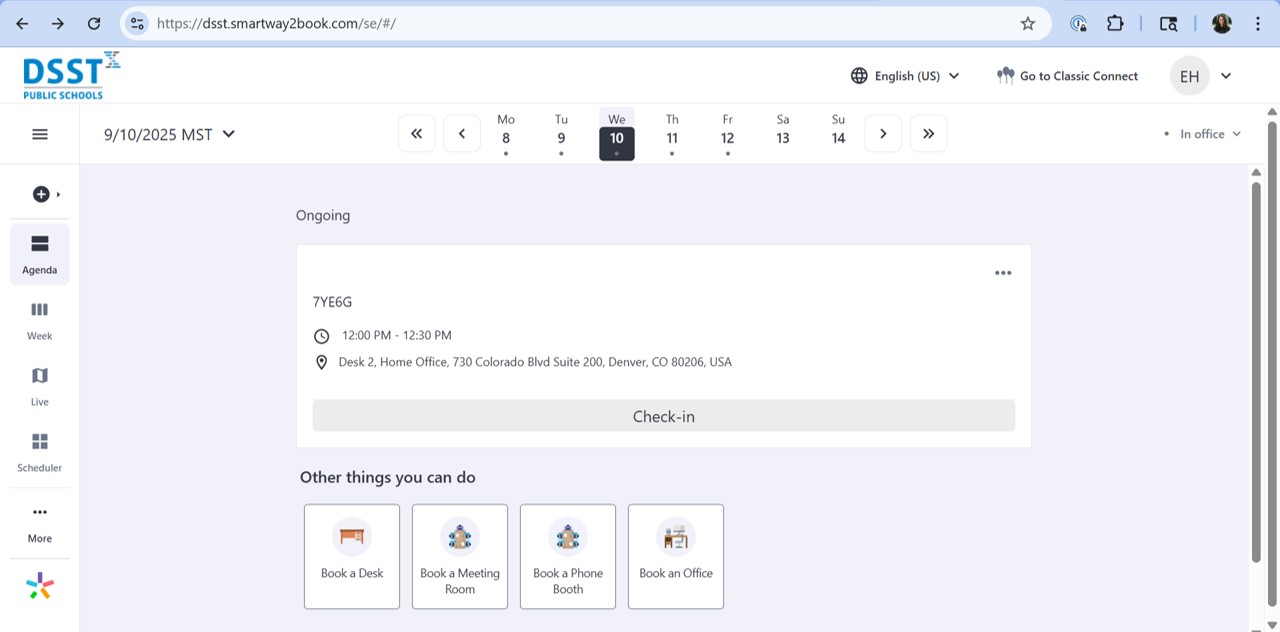Open English (US) language dropdown
Screen dimensions: 1280x632
(x=905, y=76)
